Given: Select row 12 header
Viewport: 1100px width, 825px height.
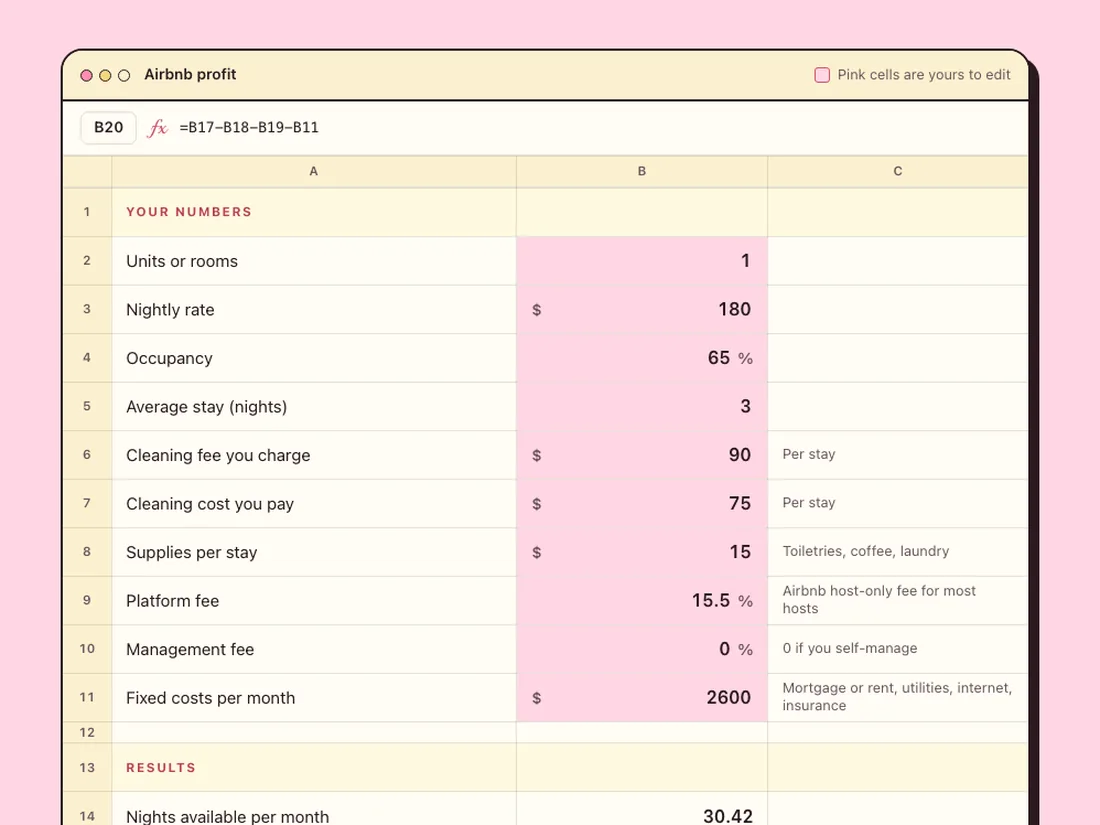Looking at the screenshot, I should 87,732.
